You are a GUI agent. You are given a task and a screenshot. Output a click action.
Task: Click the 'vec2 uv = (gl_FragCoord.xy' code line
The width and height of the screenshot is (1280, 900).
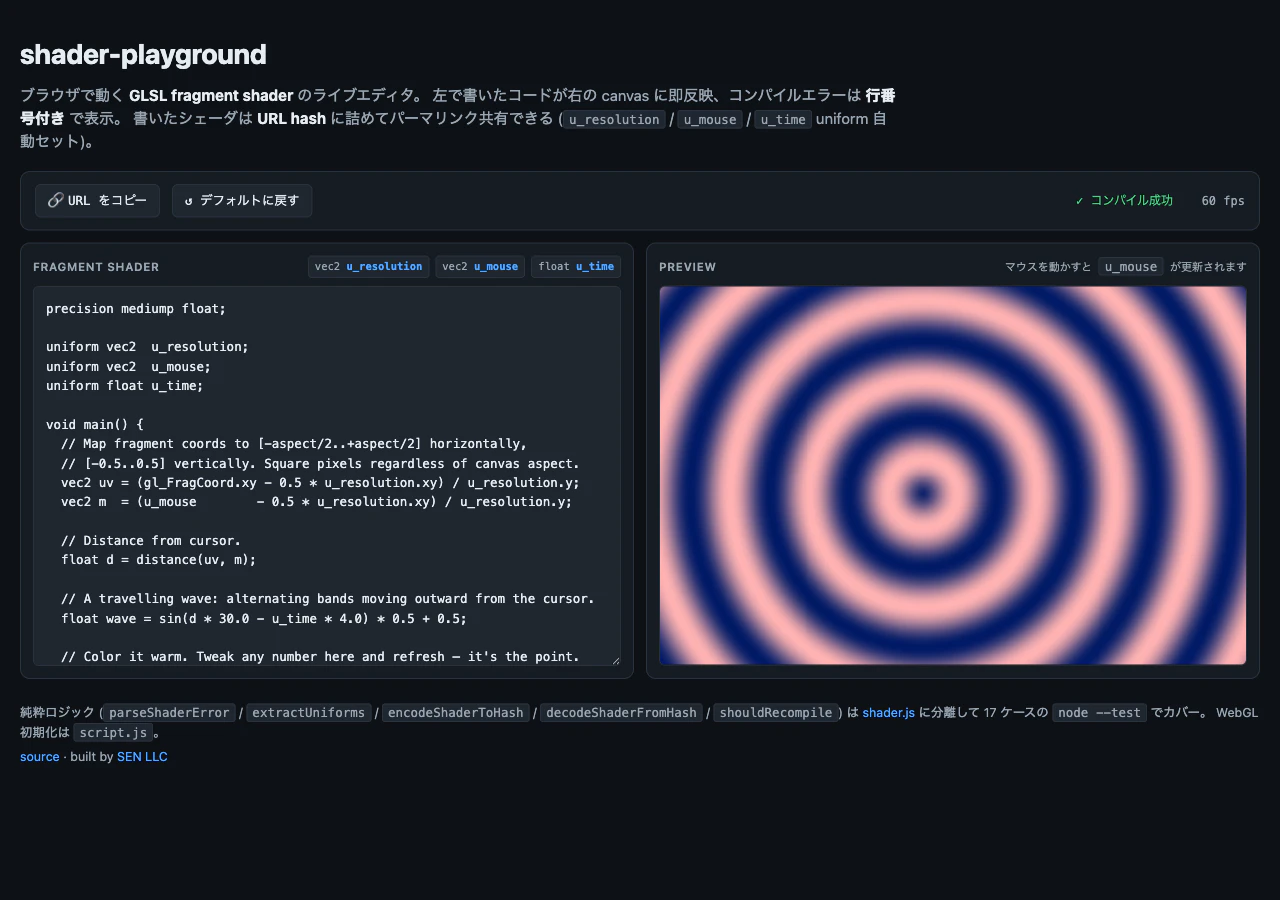(320, 483)
